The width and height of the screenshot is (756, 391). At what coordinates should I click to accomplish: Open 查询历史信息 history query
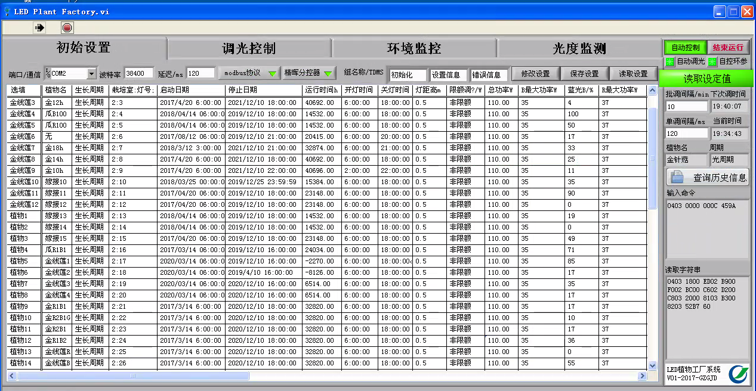pos(707,177)
